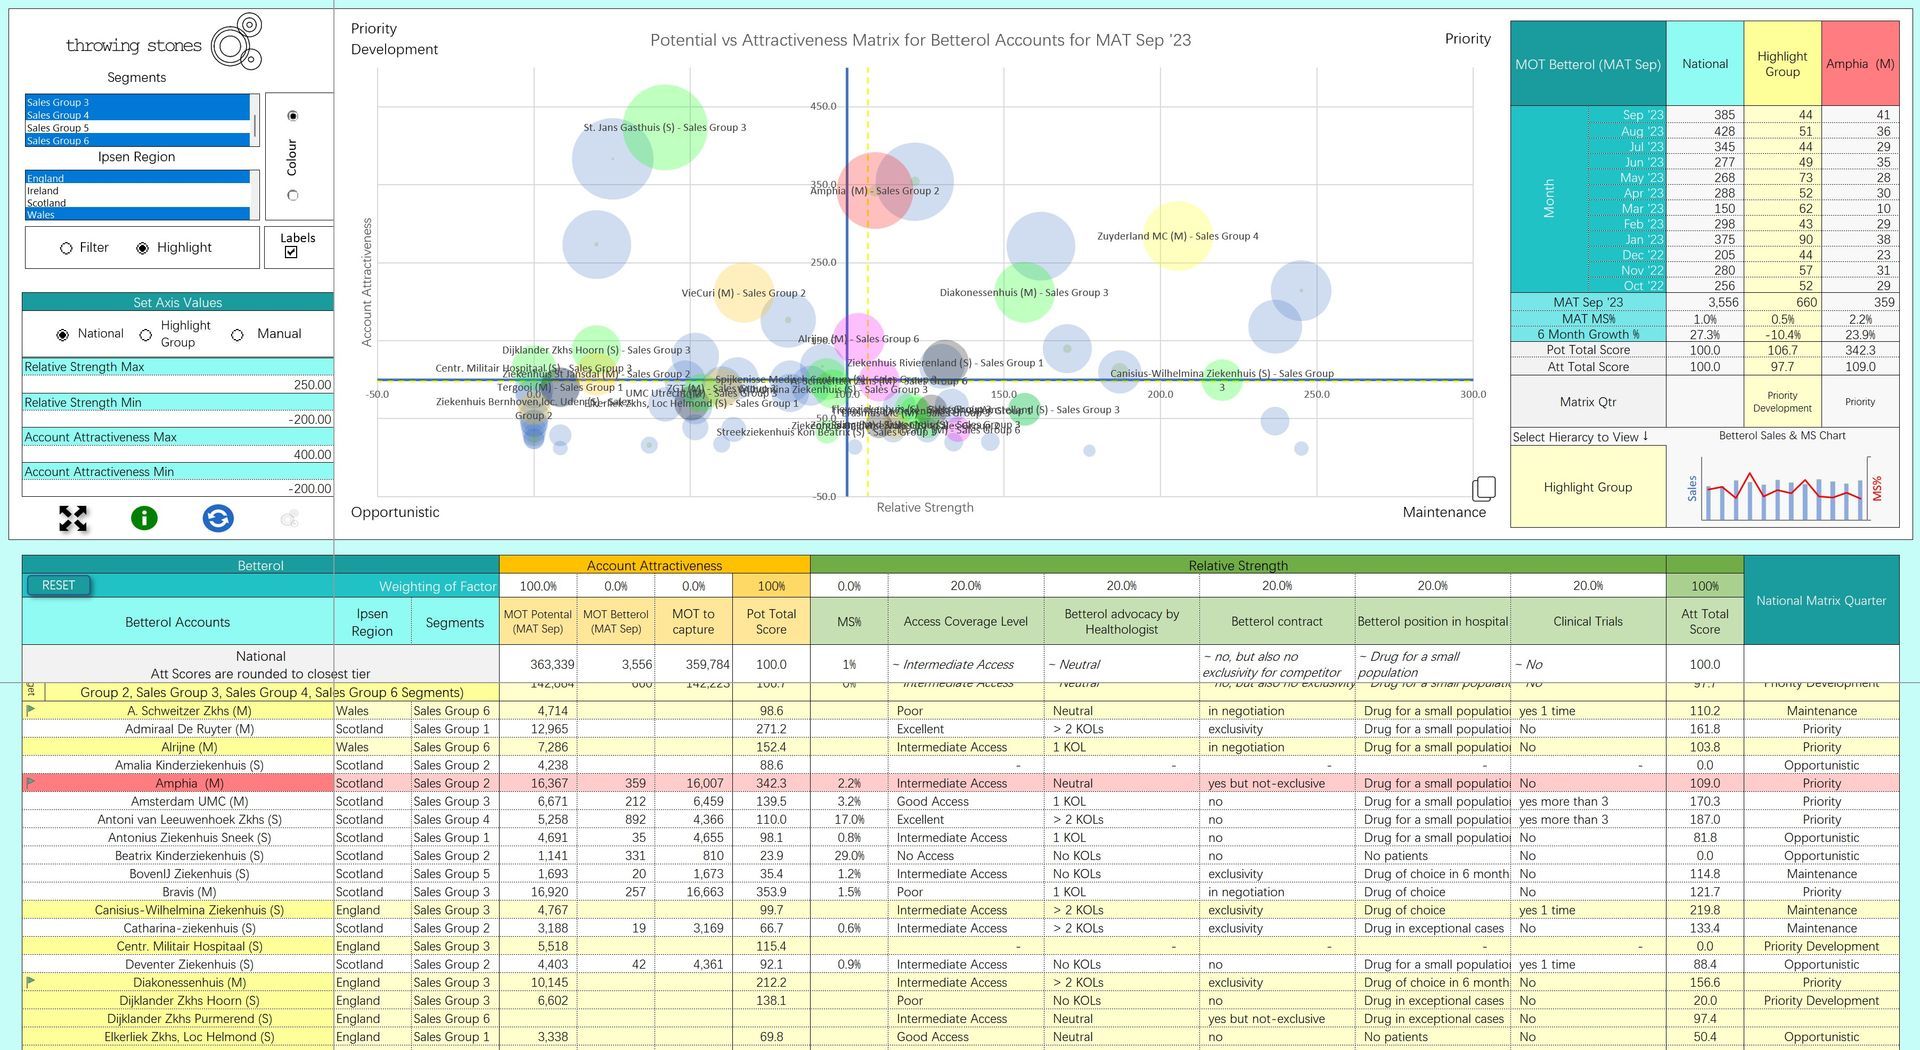This screenshot has width=1920, height=1050.
Task: Choose Highlight Group axis values radio
Action: [145, 335]
